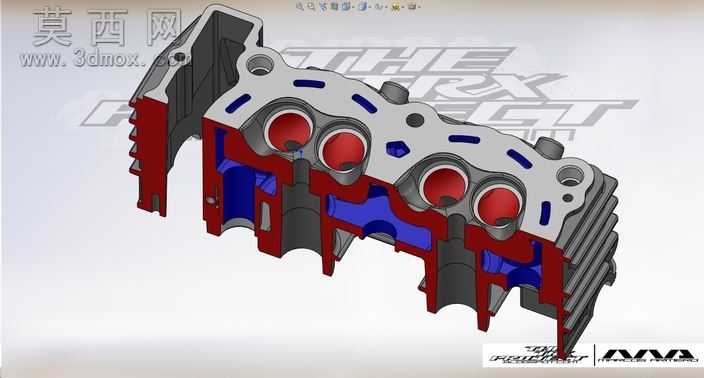Toggle the Section View tool
This screenshot has width=704, height=378.
pos(334,6)
